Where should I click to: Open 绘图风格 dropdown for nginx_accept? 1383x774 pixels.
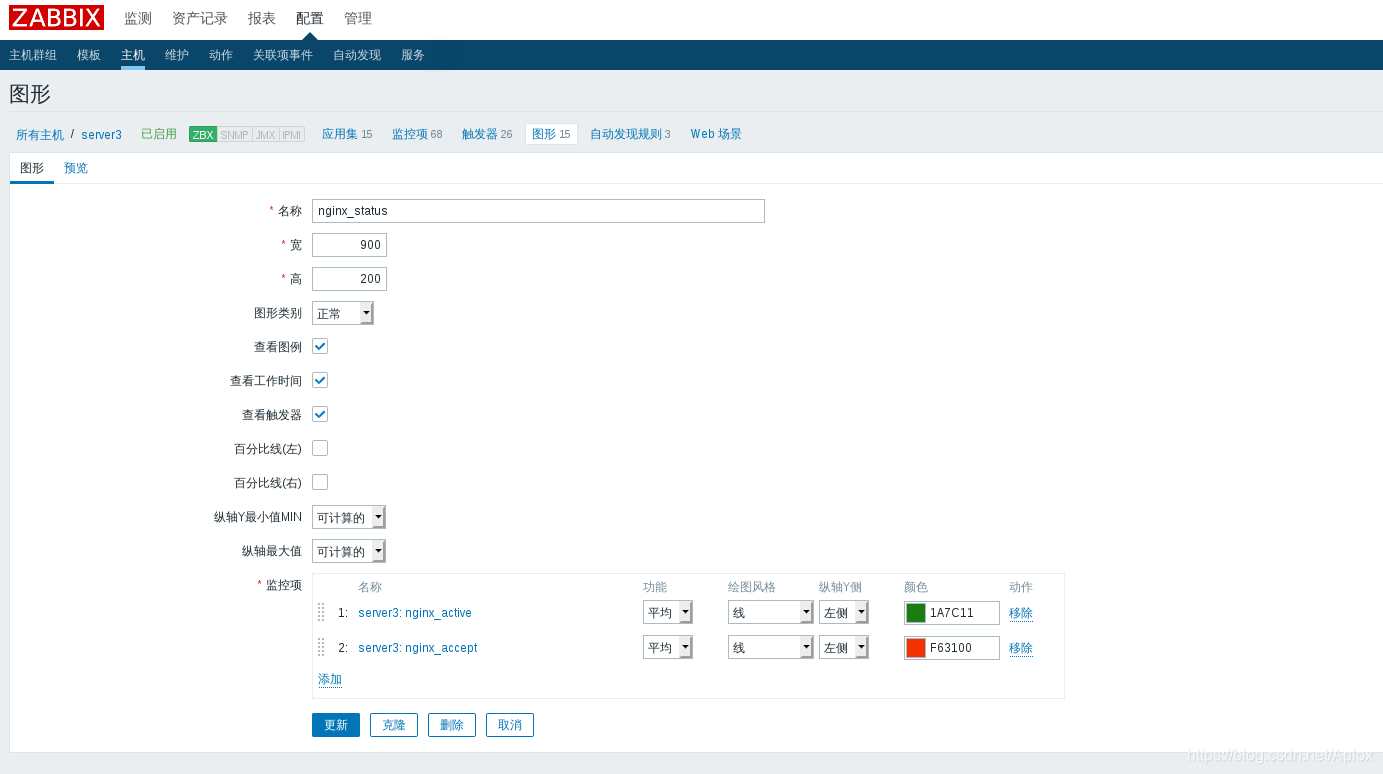pyautogui.click(x=771, y=647)
